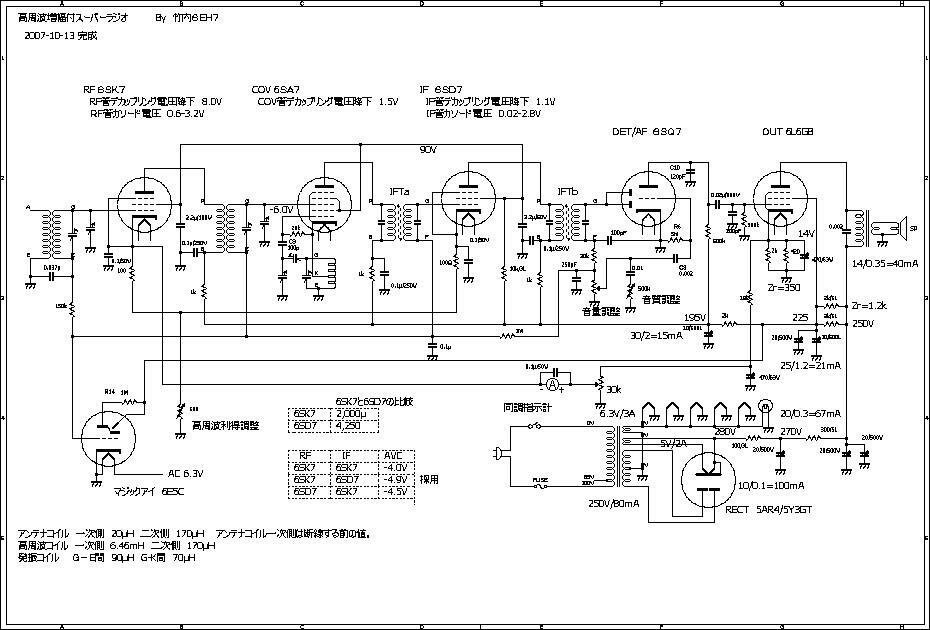Click the 270V voltage label
930x630 pixels.
point(791,431)
